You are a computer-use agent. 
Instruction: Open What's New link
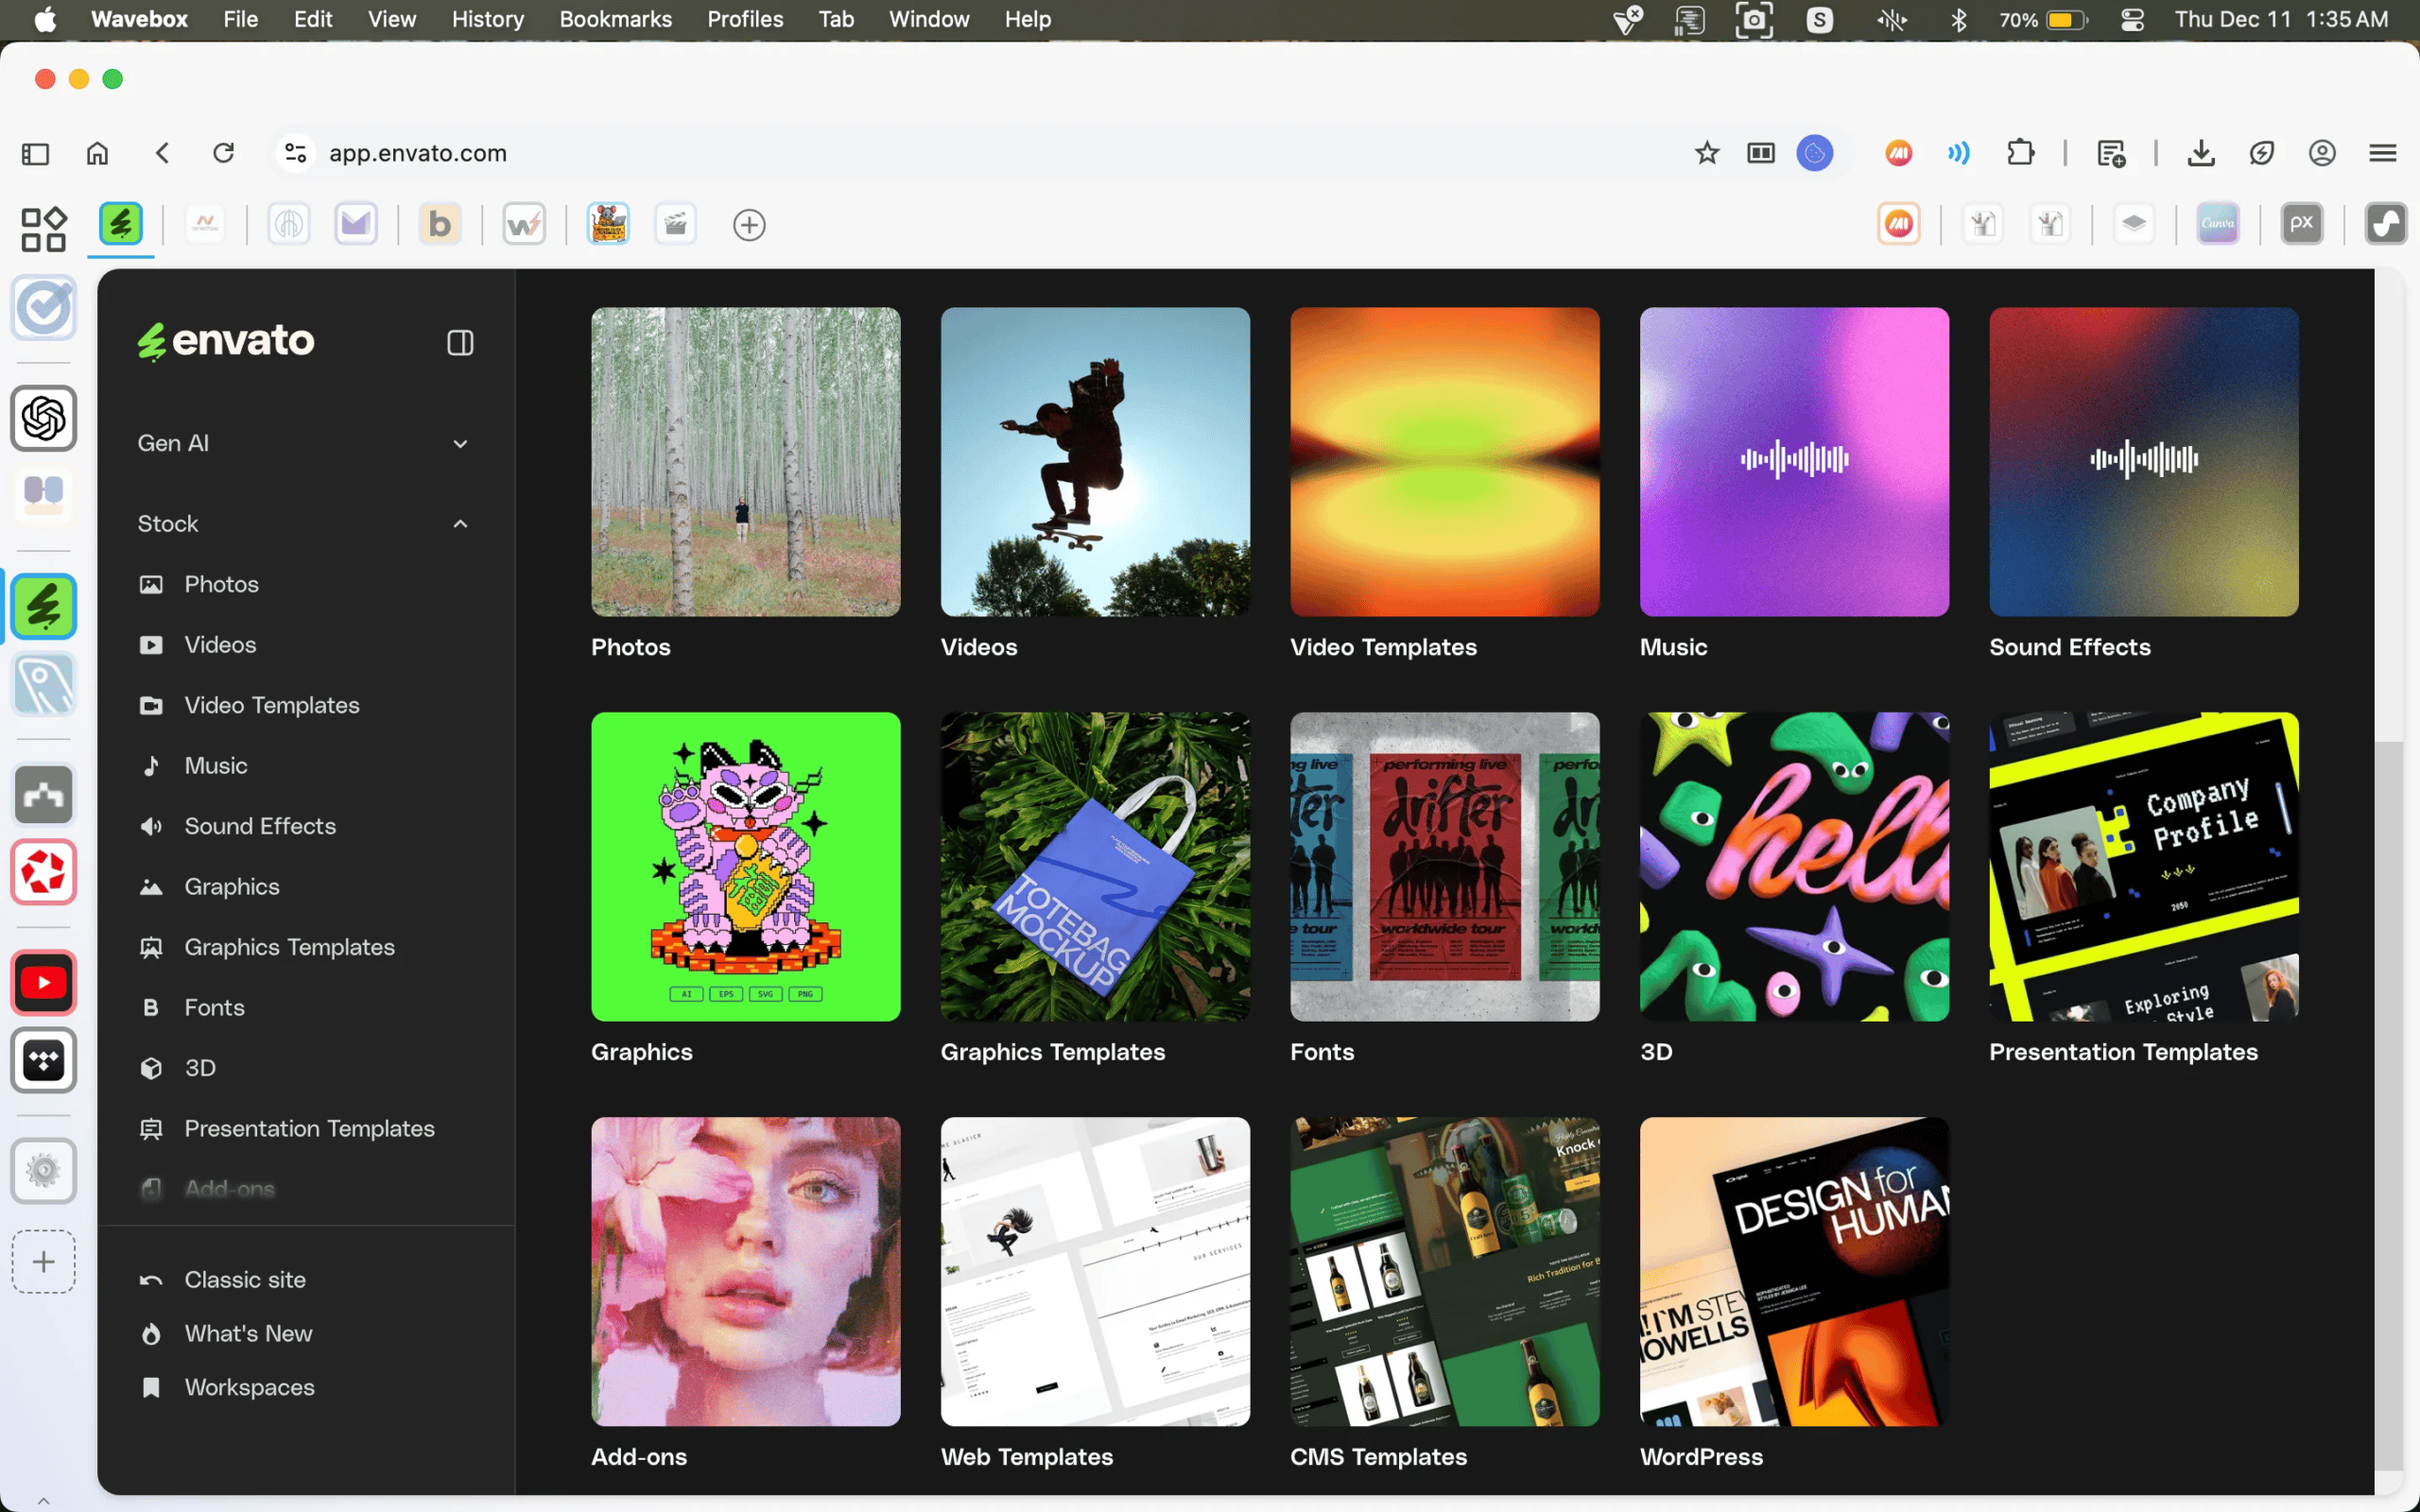click(248, 1334)
